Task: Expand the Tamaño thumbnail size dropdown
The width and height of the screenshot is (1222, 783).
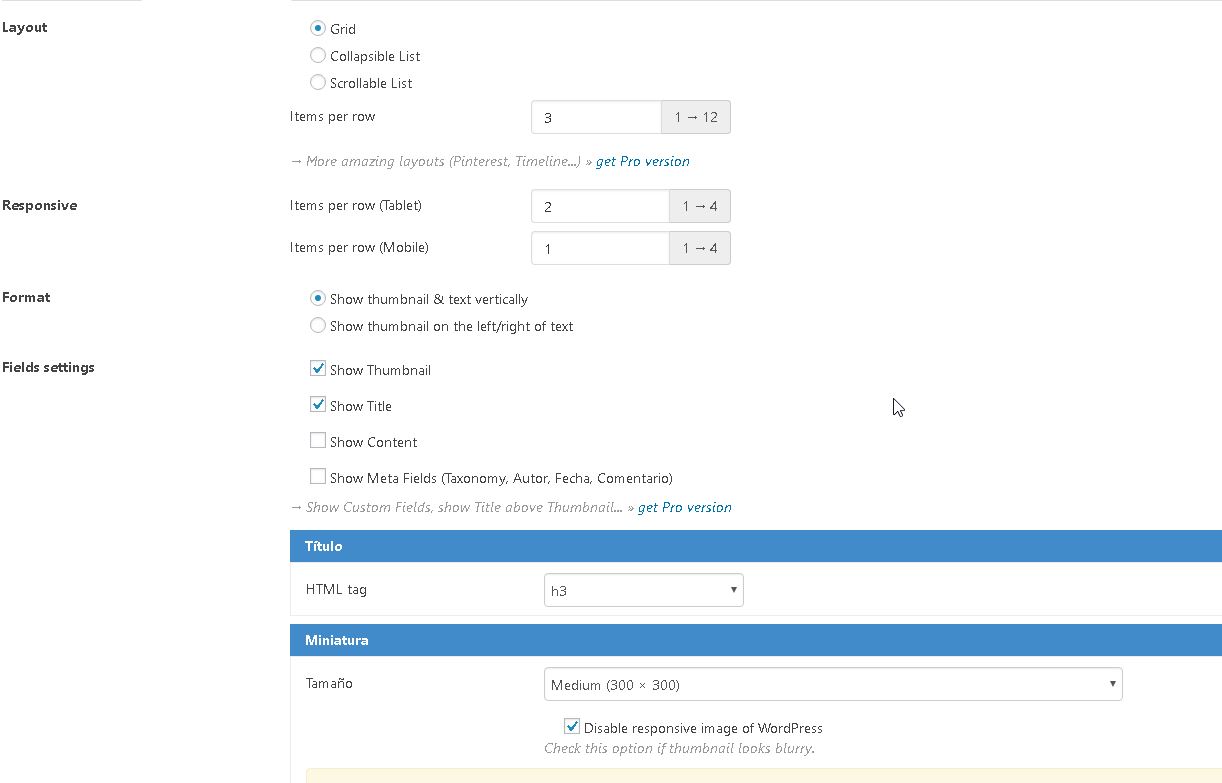Action: point(832,684)
